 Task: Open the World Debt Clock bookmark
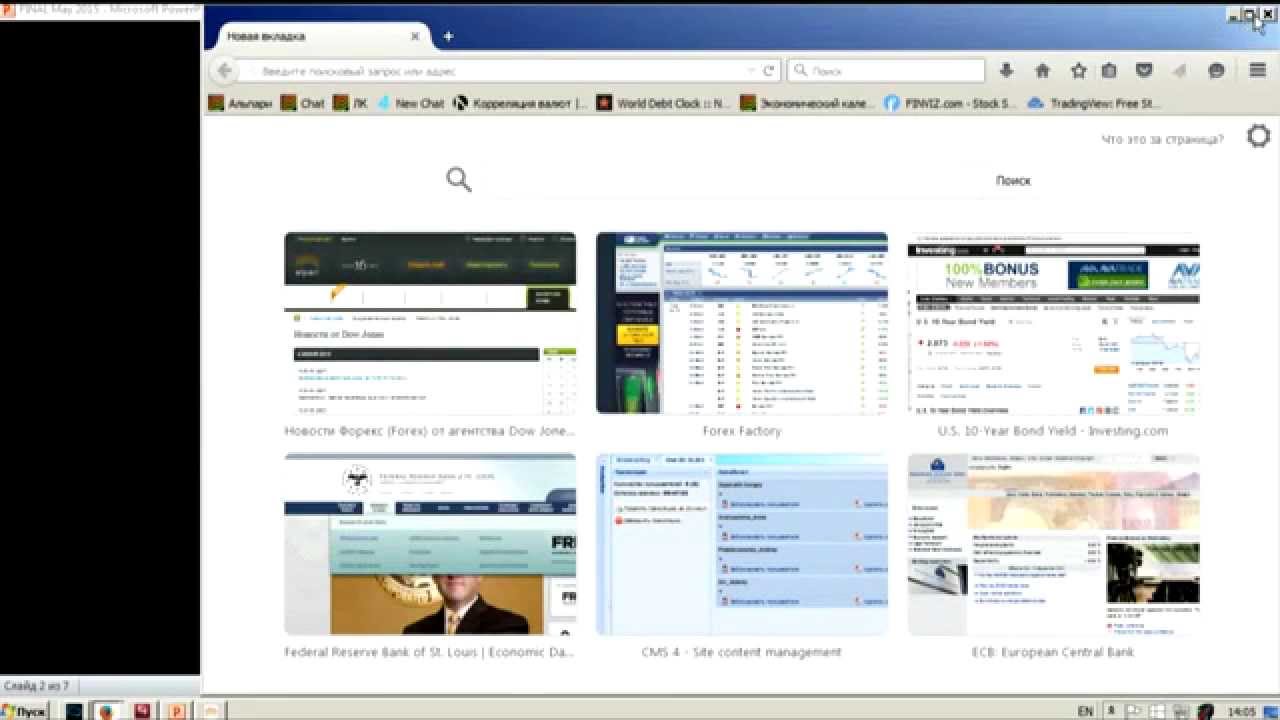664,103
